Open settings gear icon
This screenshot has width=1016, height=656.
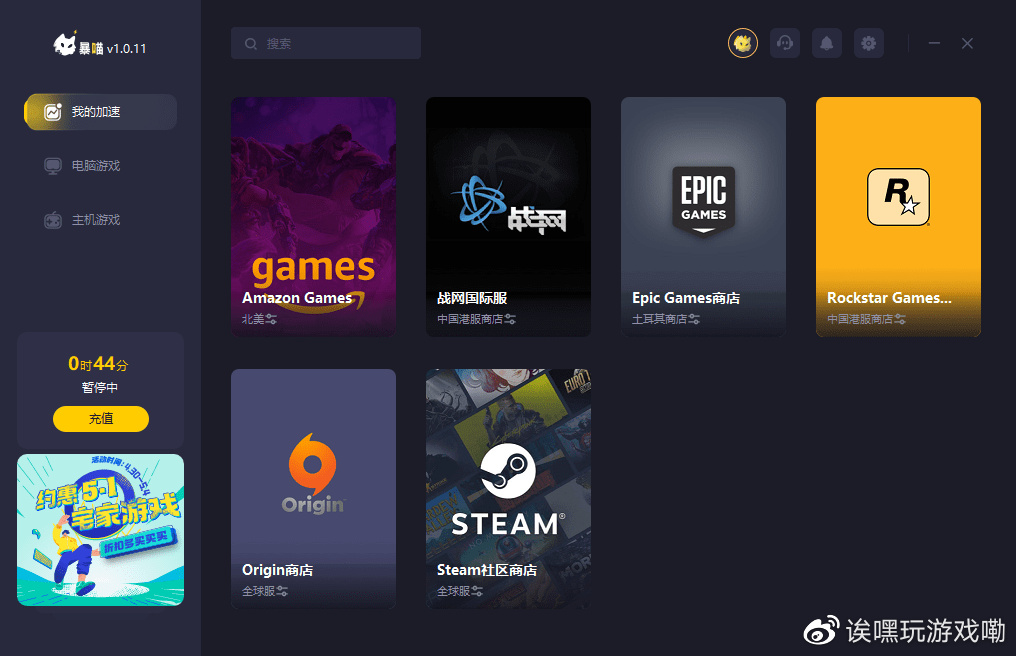(869, 43)
